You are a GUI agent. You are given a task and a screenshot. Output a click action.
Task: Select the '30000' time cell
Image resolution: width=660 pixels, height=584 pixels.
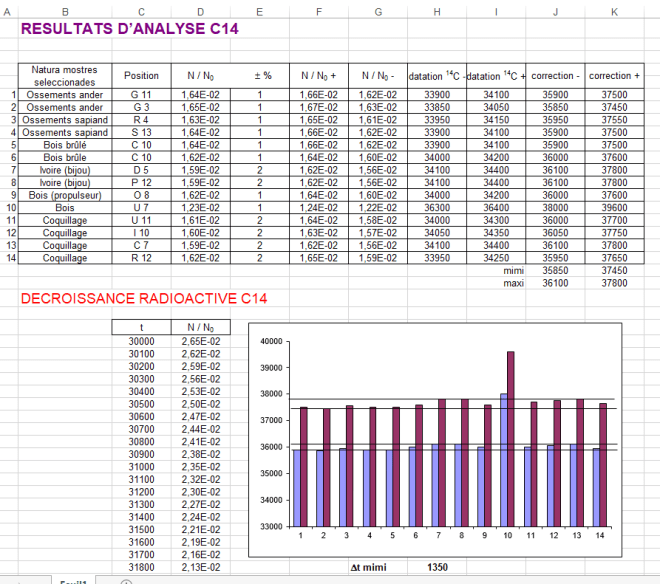pyautogui.click(x=141, y=341)
